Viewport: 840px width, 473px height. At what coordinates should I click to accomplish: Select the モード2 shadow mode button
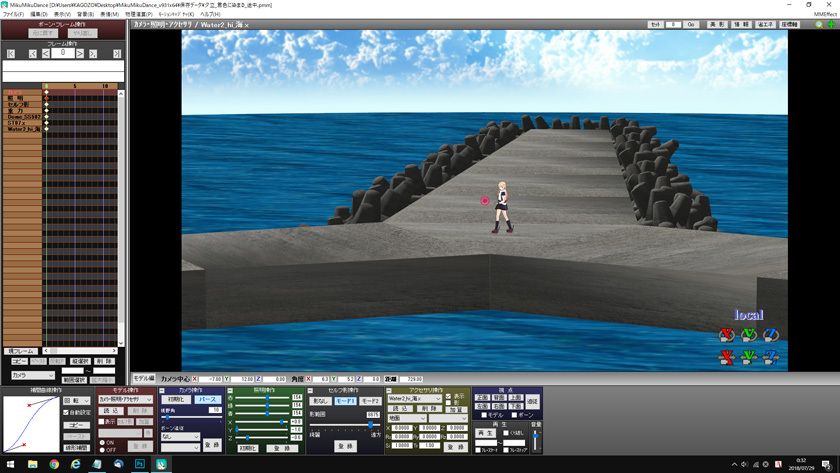[370, 401]
